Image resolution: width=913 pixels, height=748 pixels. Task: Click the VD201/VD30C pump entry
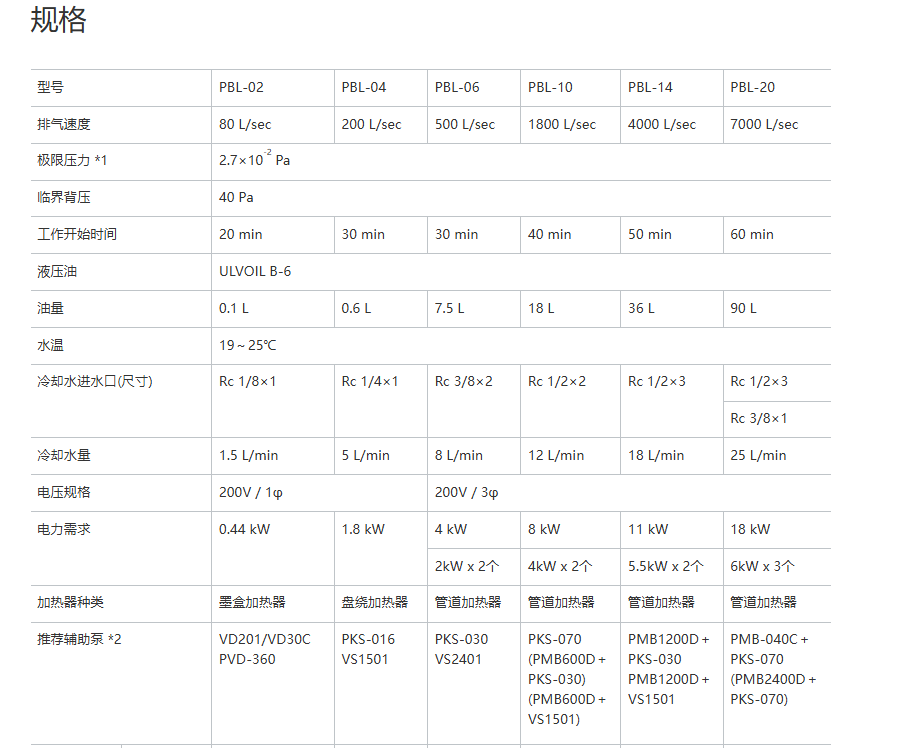(265, 639)
